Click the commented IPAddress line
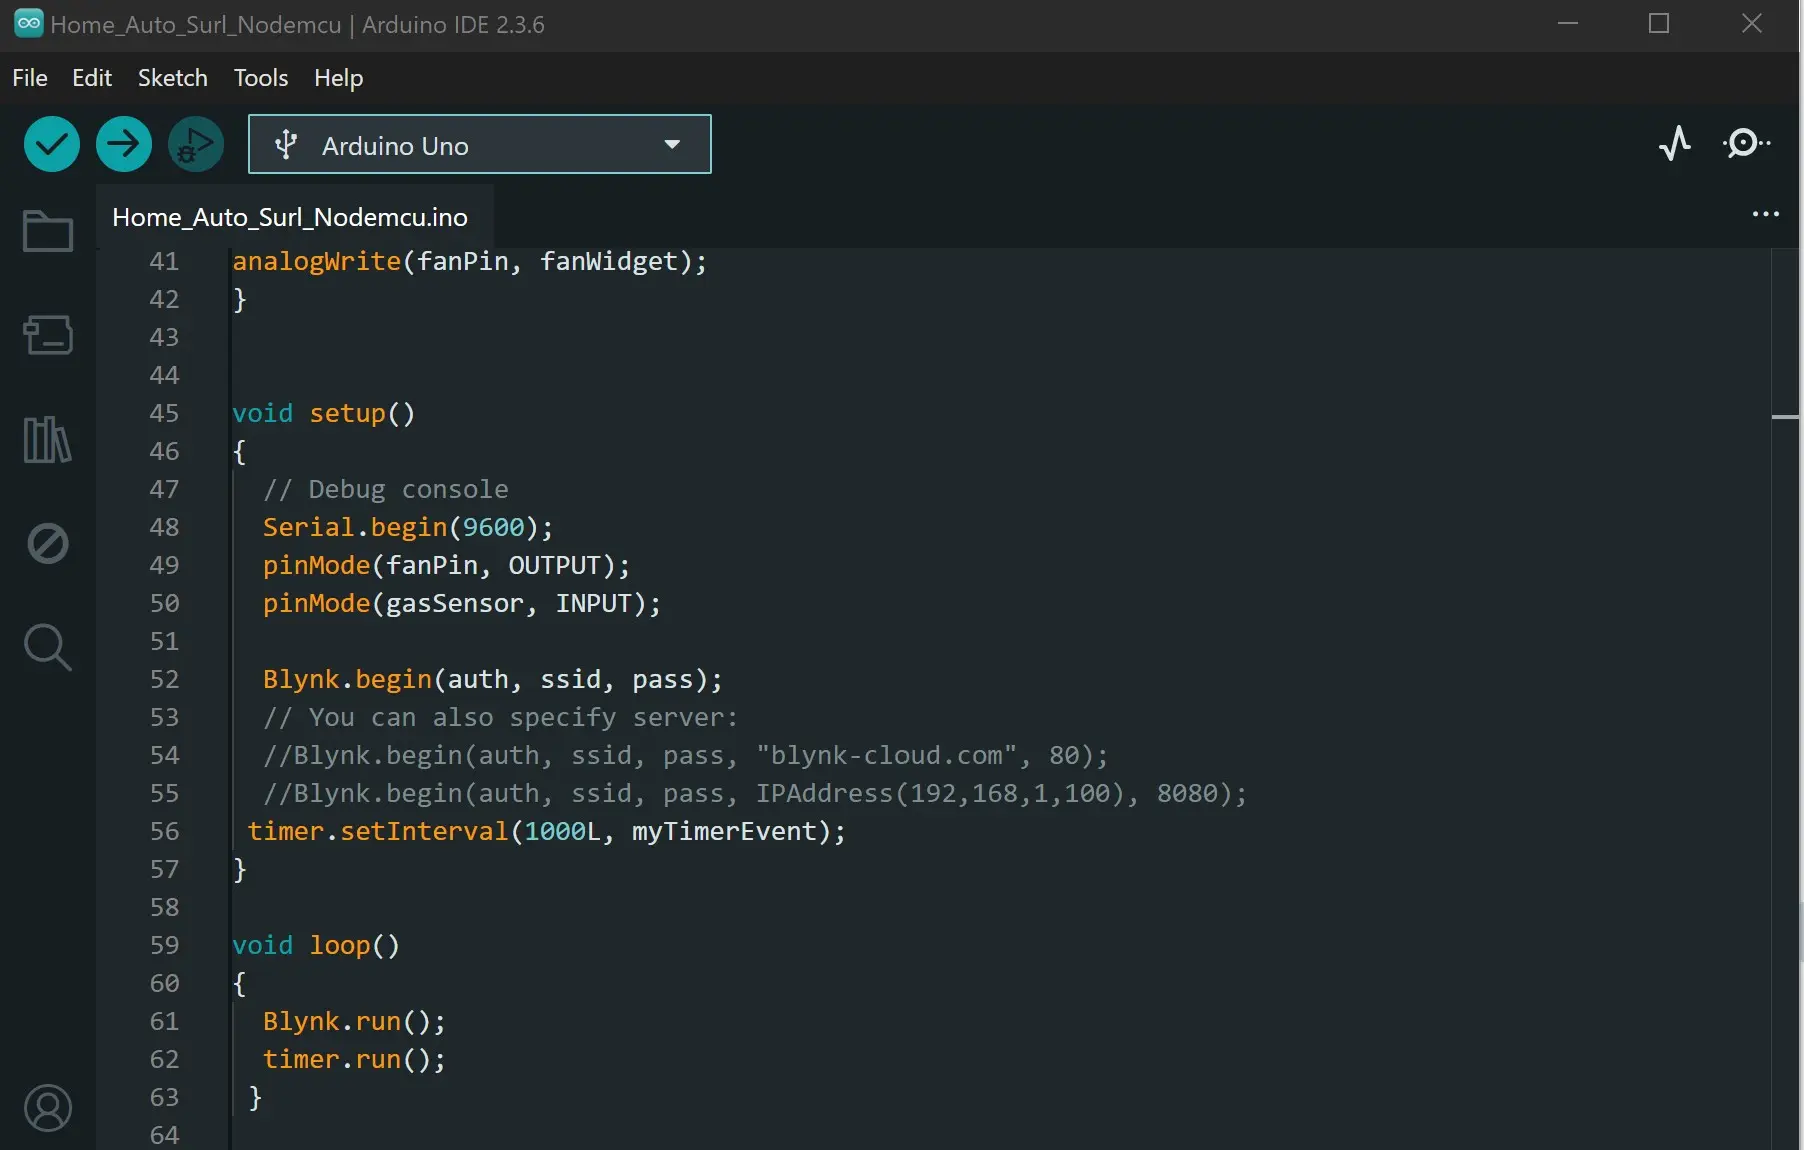The height and width of the screenshot is (1150, 1804). click(755, 793)
